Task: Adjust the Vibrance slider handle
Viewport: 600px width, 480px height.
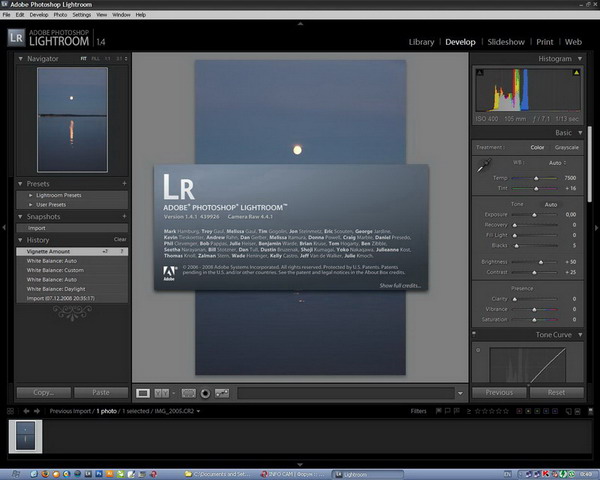Action: coord(534,309)
